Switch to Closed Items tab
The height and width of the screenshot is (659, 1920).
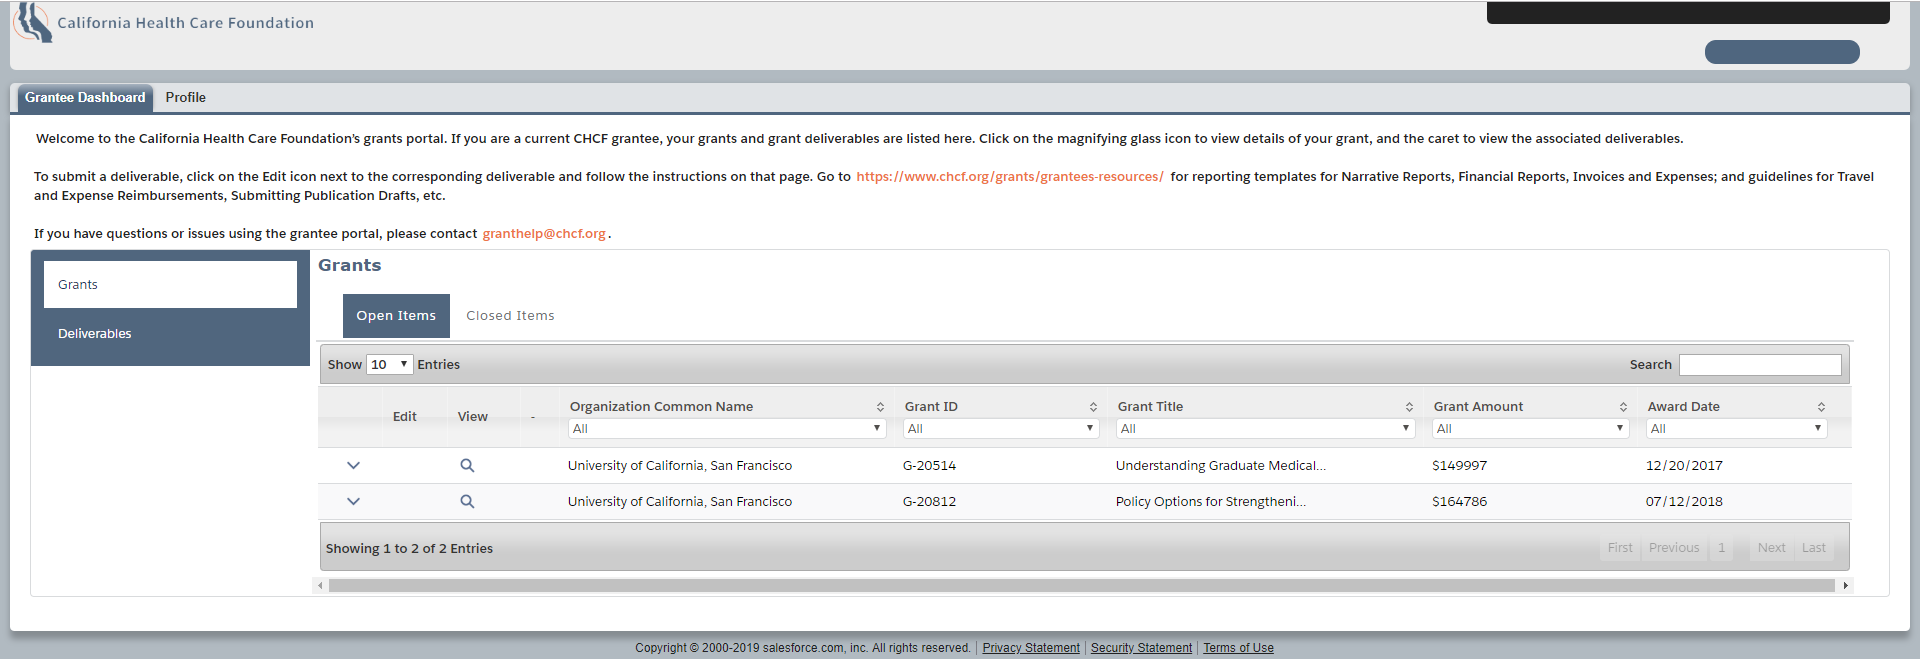510,316
